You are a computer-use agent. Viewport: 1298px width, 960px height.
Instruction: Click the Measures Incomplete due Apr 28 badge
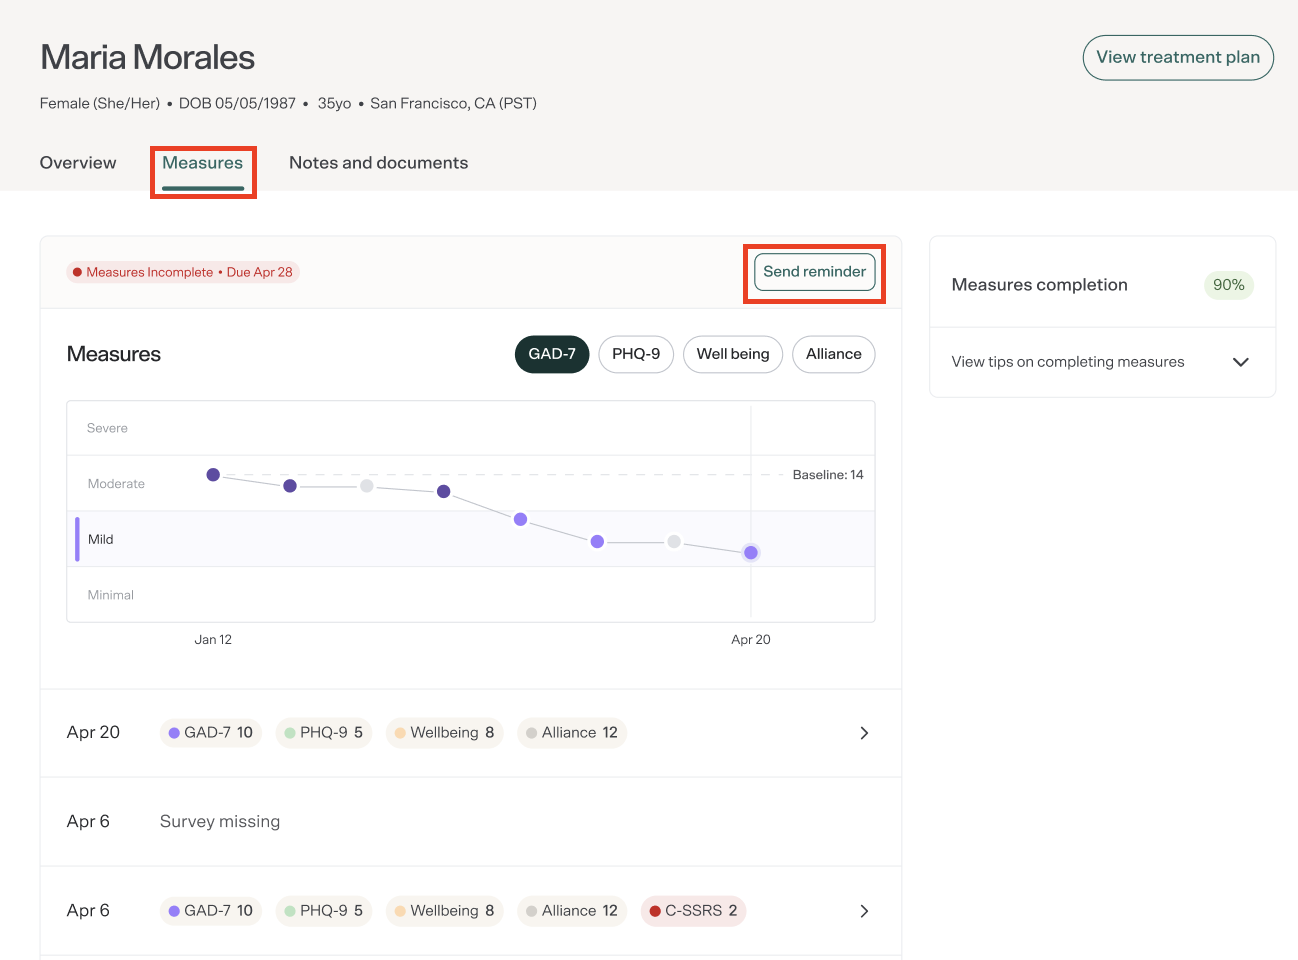183,272
